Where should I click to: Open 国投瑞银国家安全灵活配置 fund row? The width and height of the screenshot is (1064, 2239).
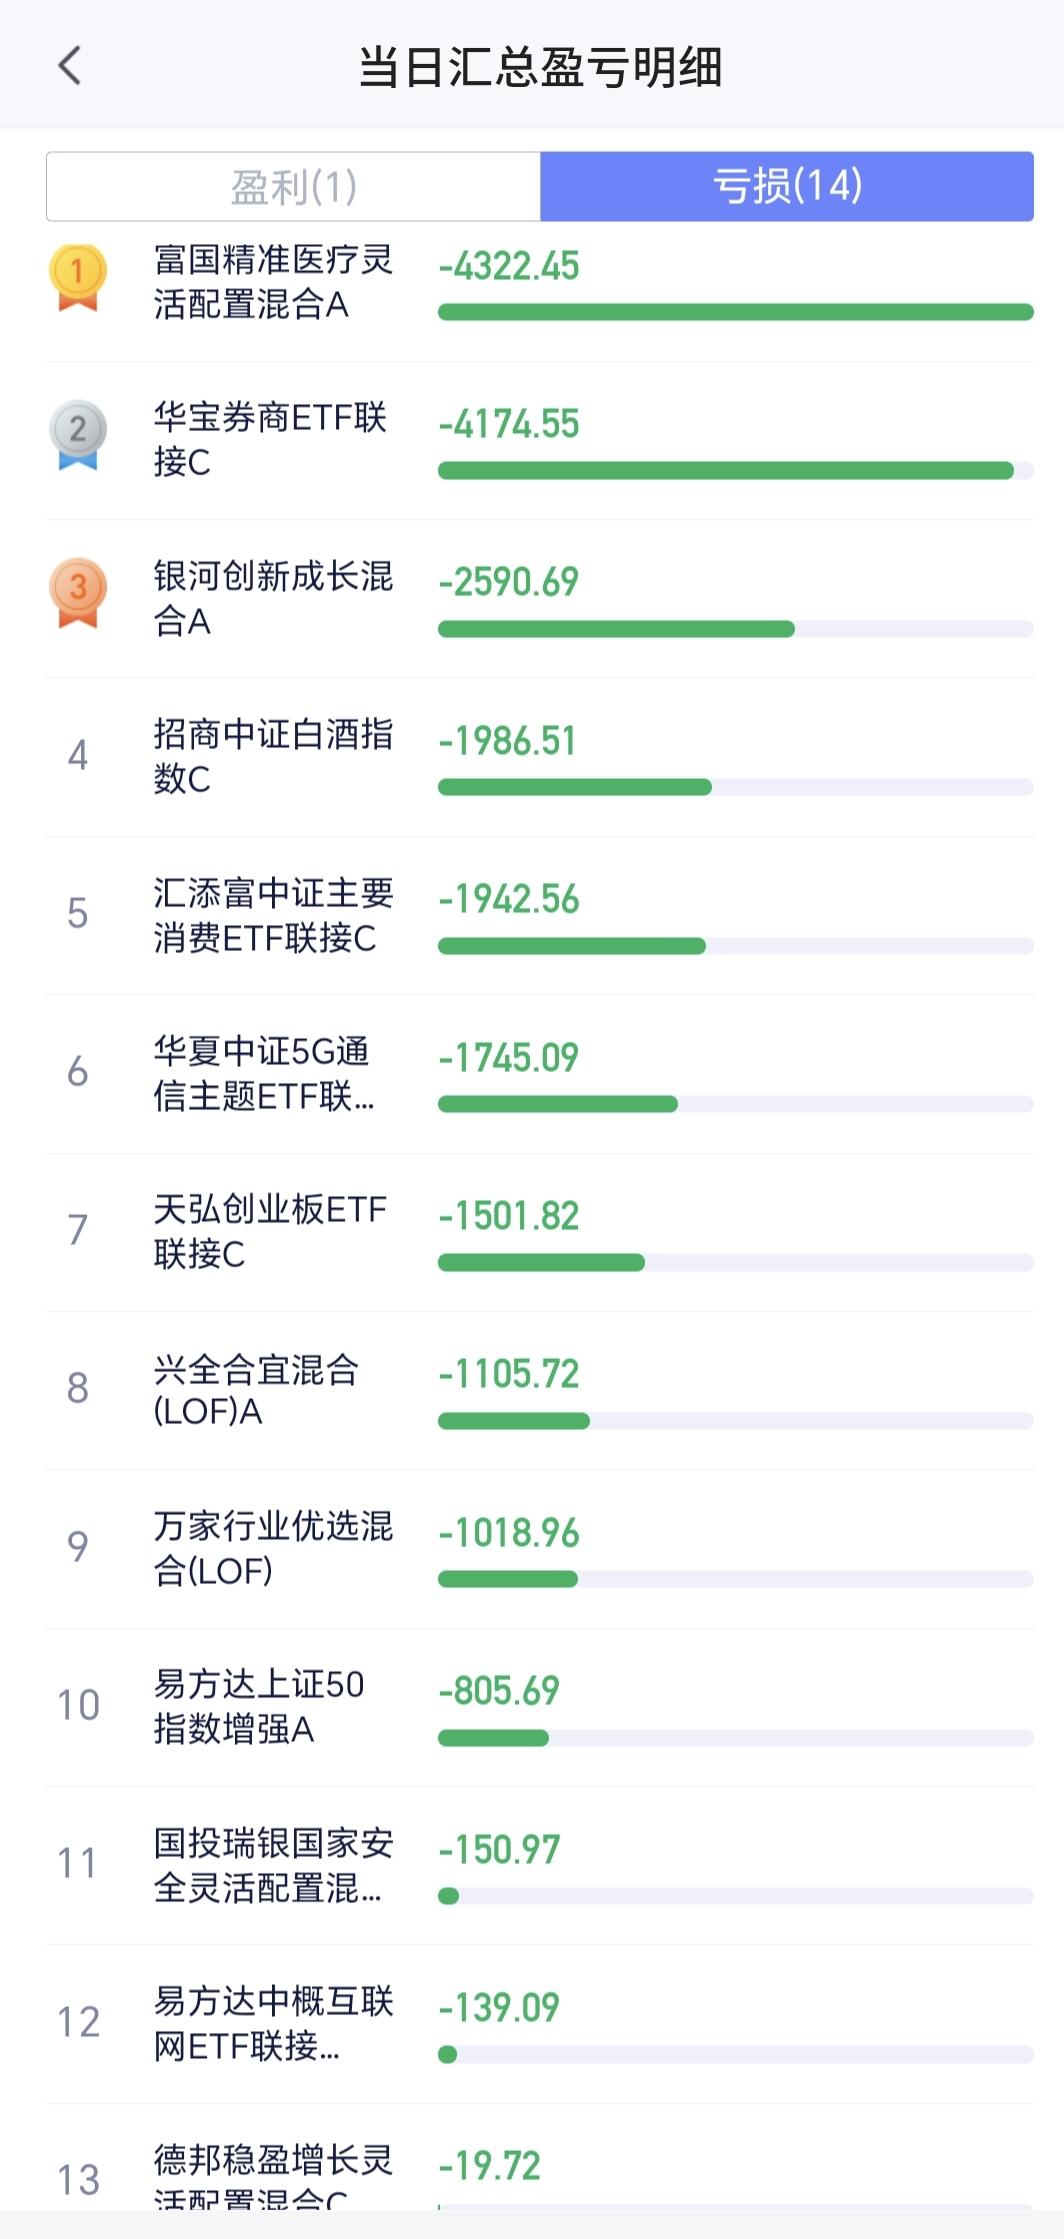(x=273, y=1865)
